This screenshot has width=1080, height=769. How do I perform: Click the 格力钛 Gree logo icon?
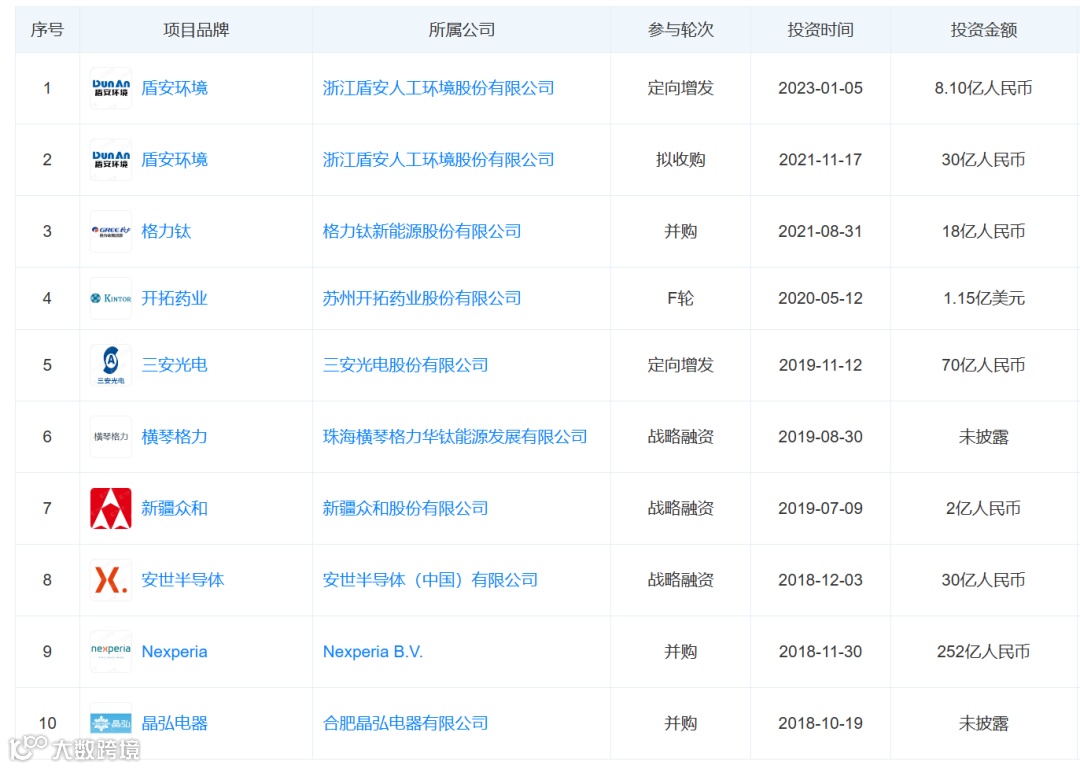coord(110,232)
